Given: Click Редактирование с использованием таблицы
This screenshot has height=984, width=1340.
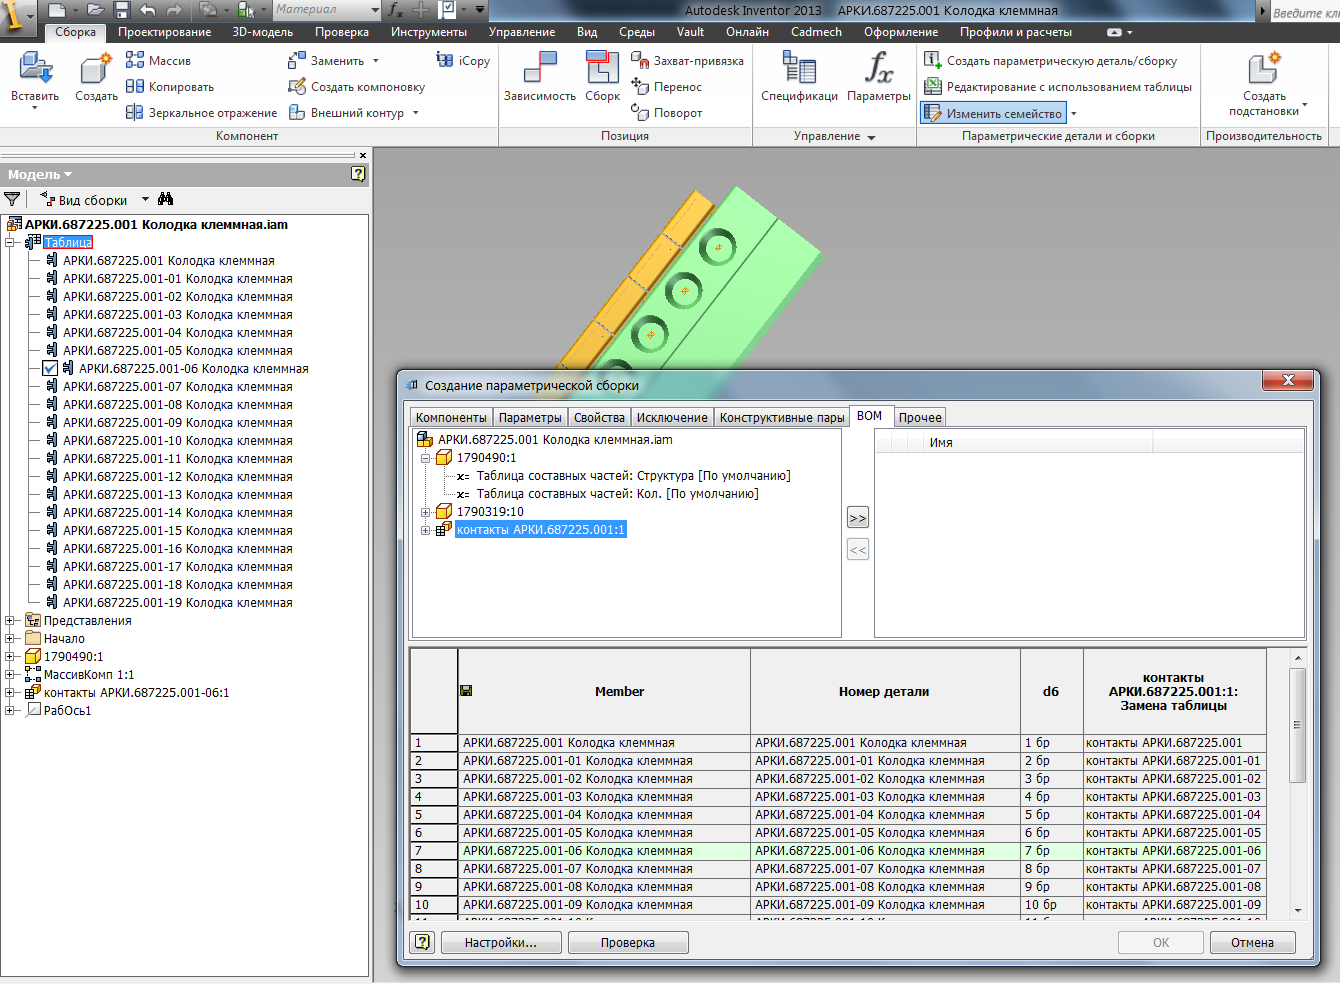Looking at the screenshot, I should point(1057,87).
